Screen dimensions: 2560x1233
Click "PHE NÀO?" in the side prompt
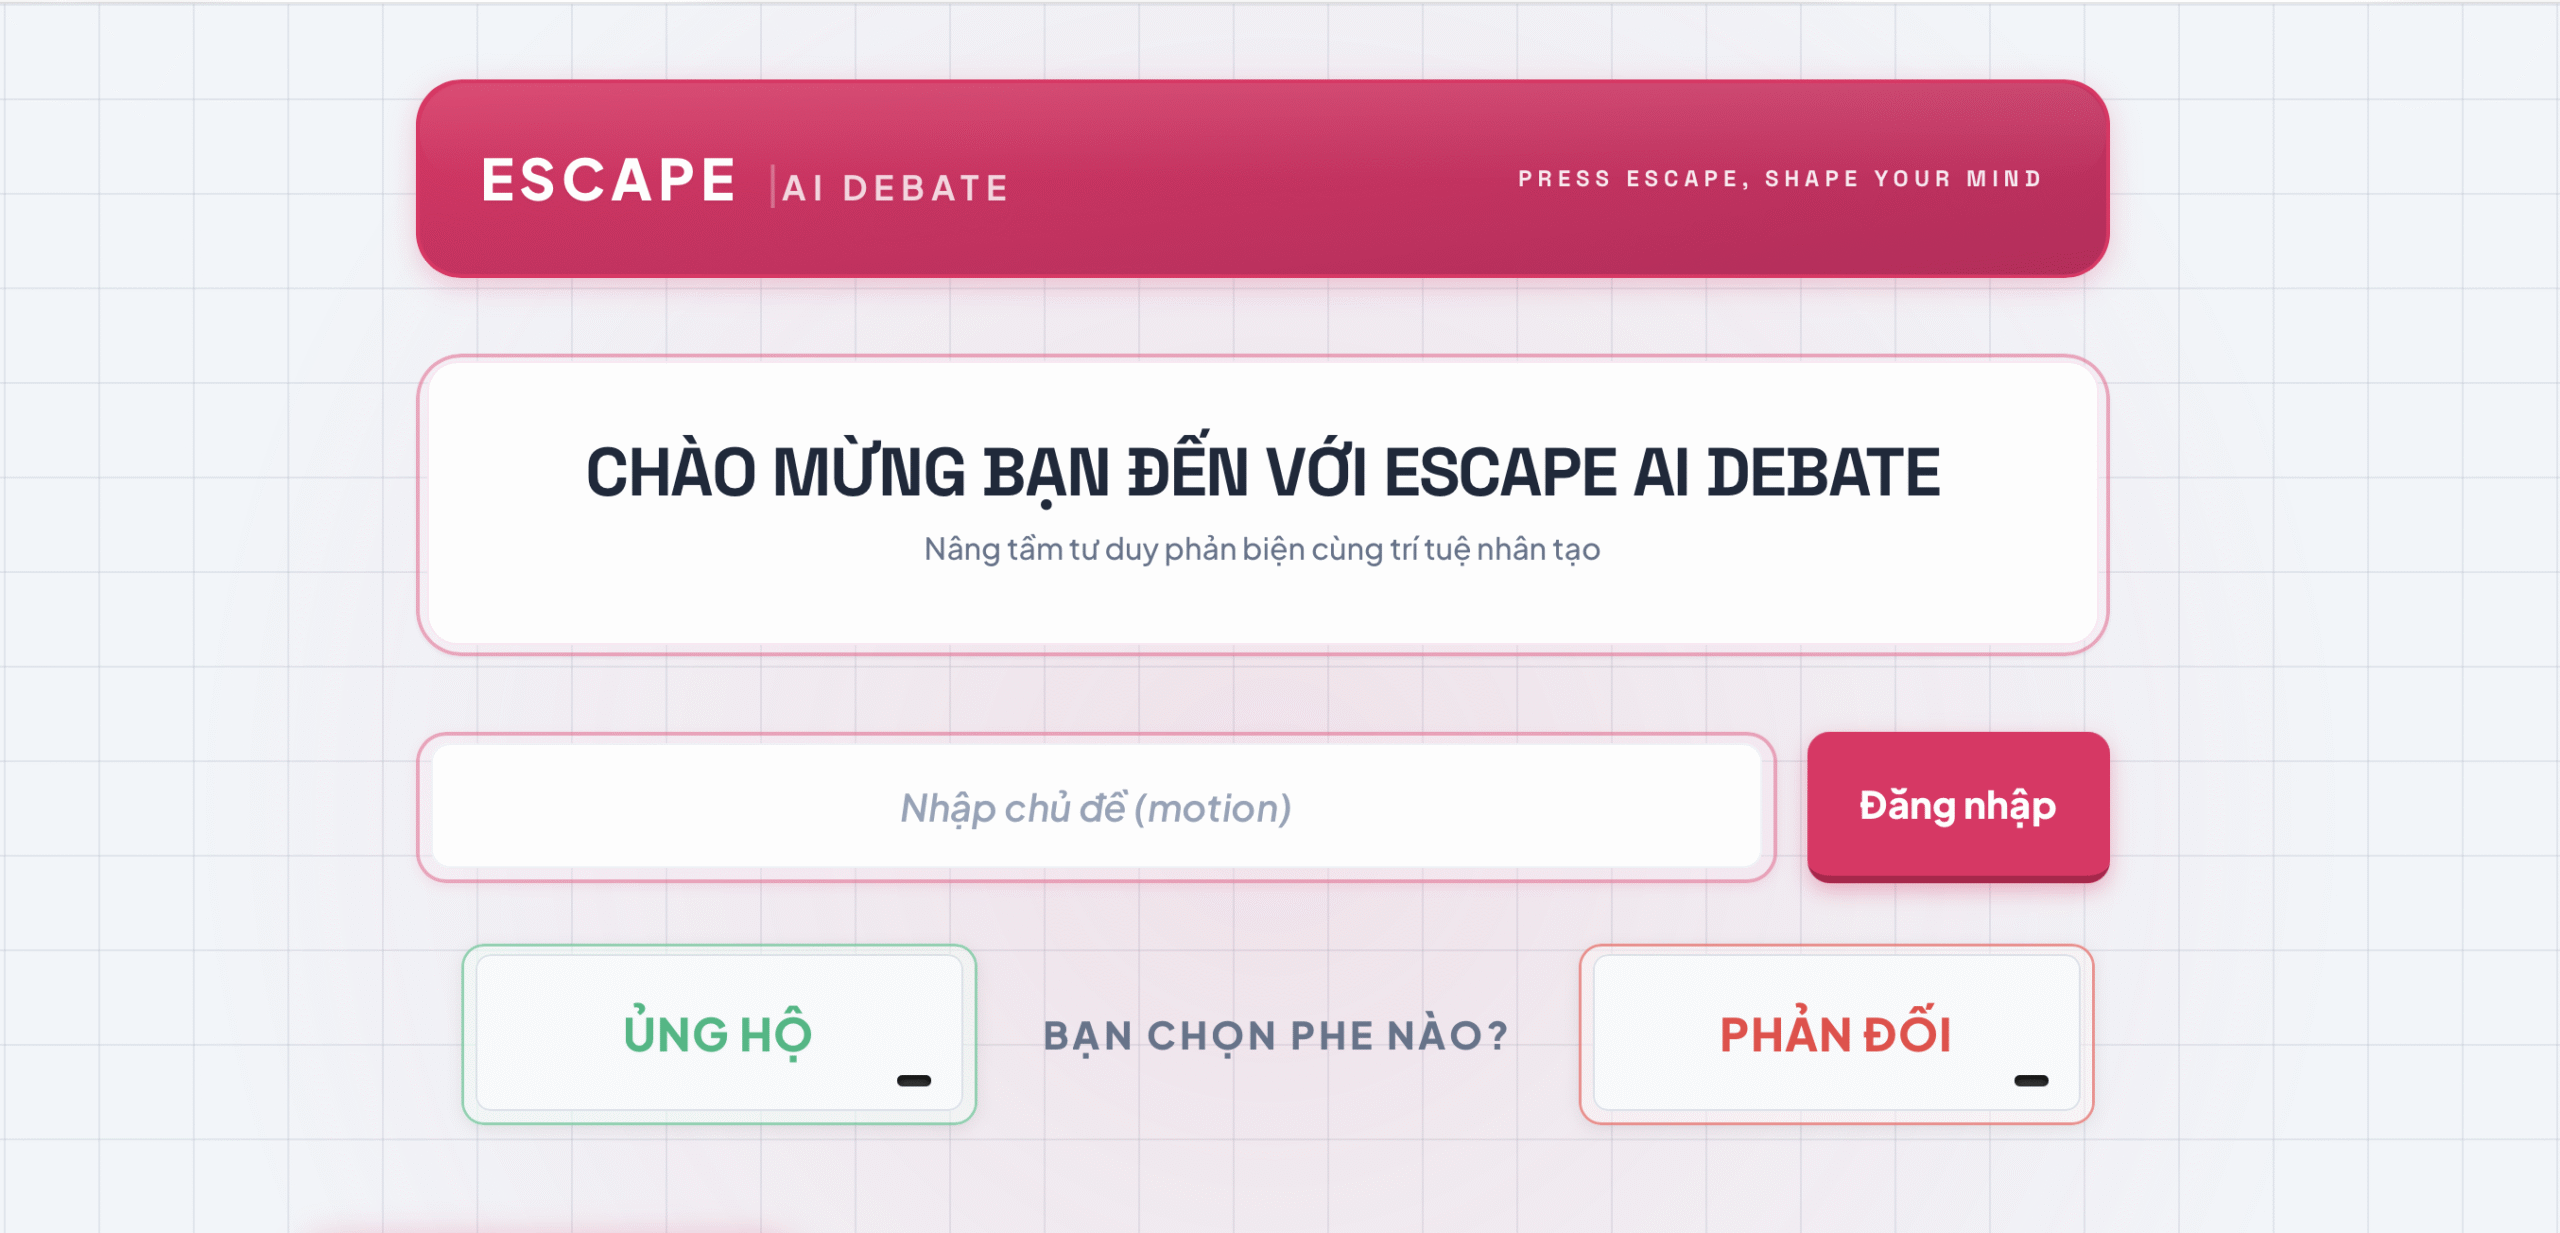[x=1399, y=1036]
